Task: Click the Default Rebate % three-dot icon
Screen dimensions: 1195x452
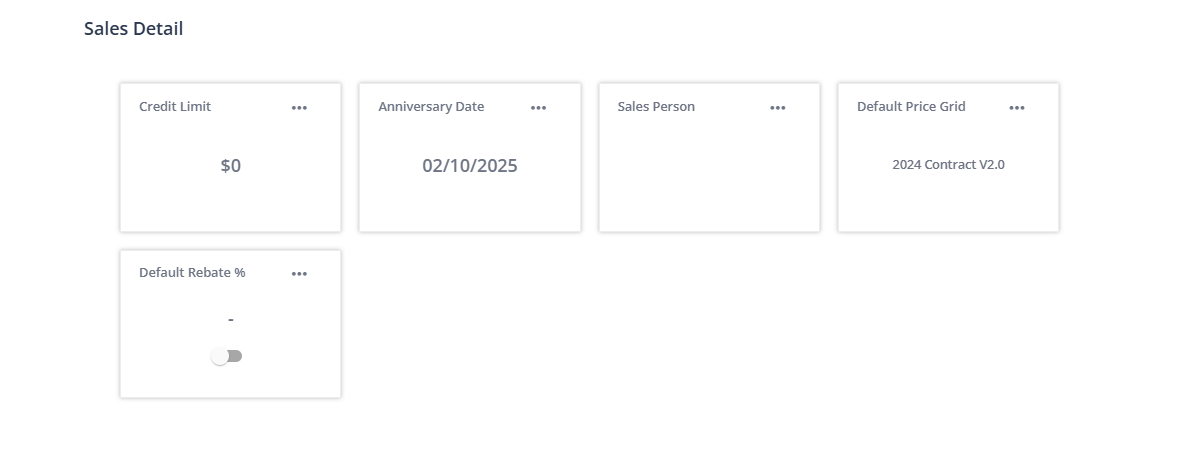Action: pos(299,274)
